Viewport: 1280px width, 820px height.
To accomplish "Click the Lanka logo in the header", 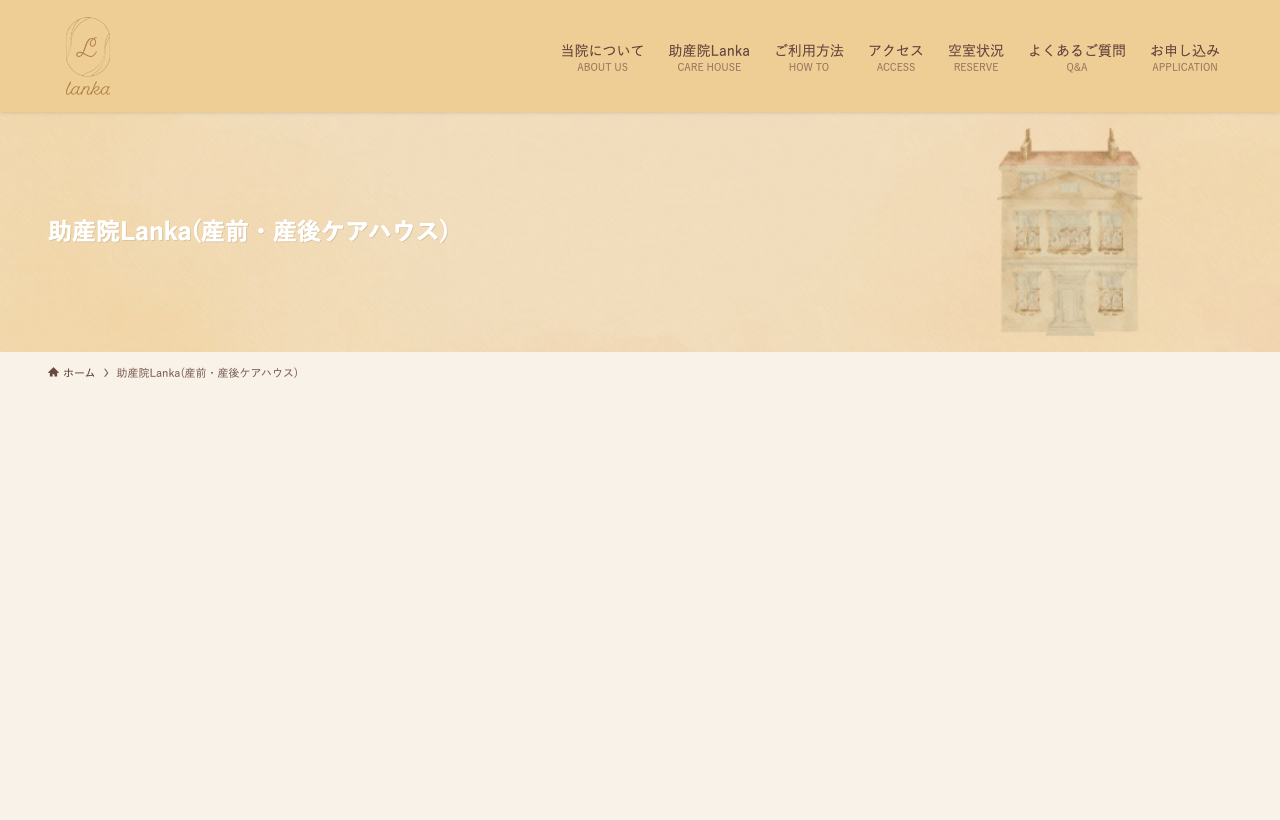I will [x=88, y=56].
